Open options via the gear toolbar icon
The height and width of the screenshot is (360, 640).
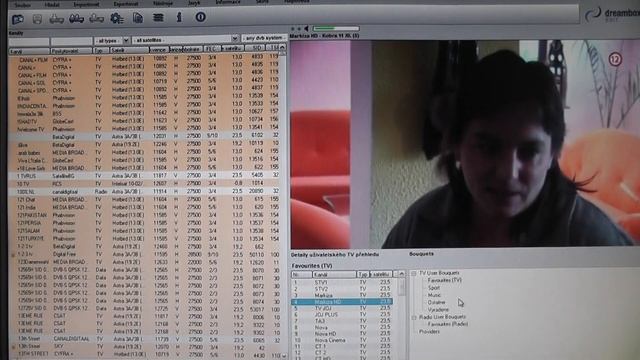117,18
